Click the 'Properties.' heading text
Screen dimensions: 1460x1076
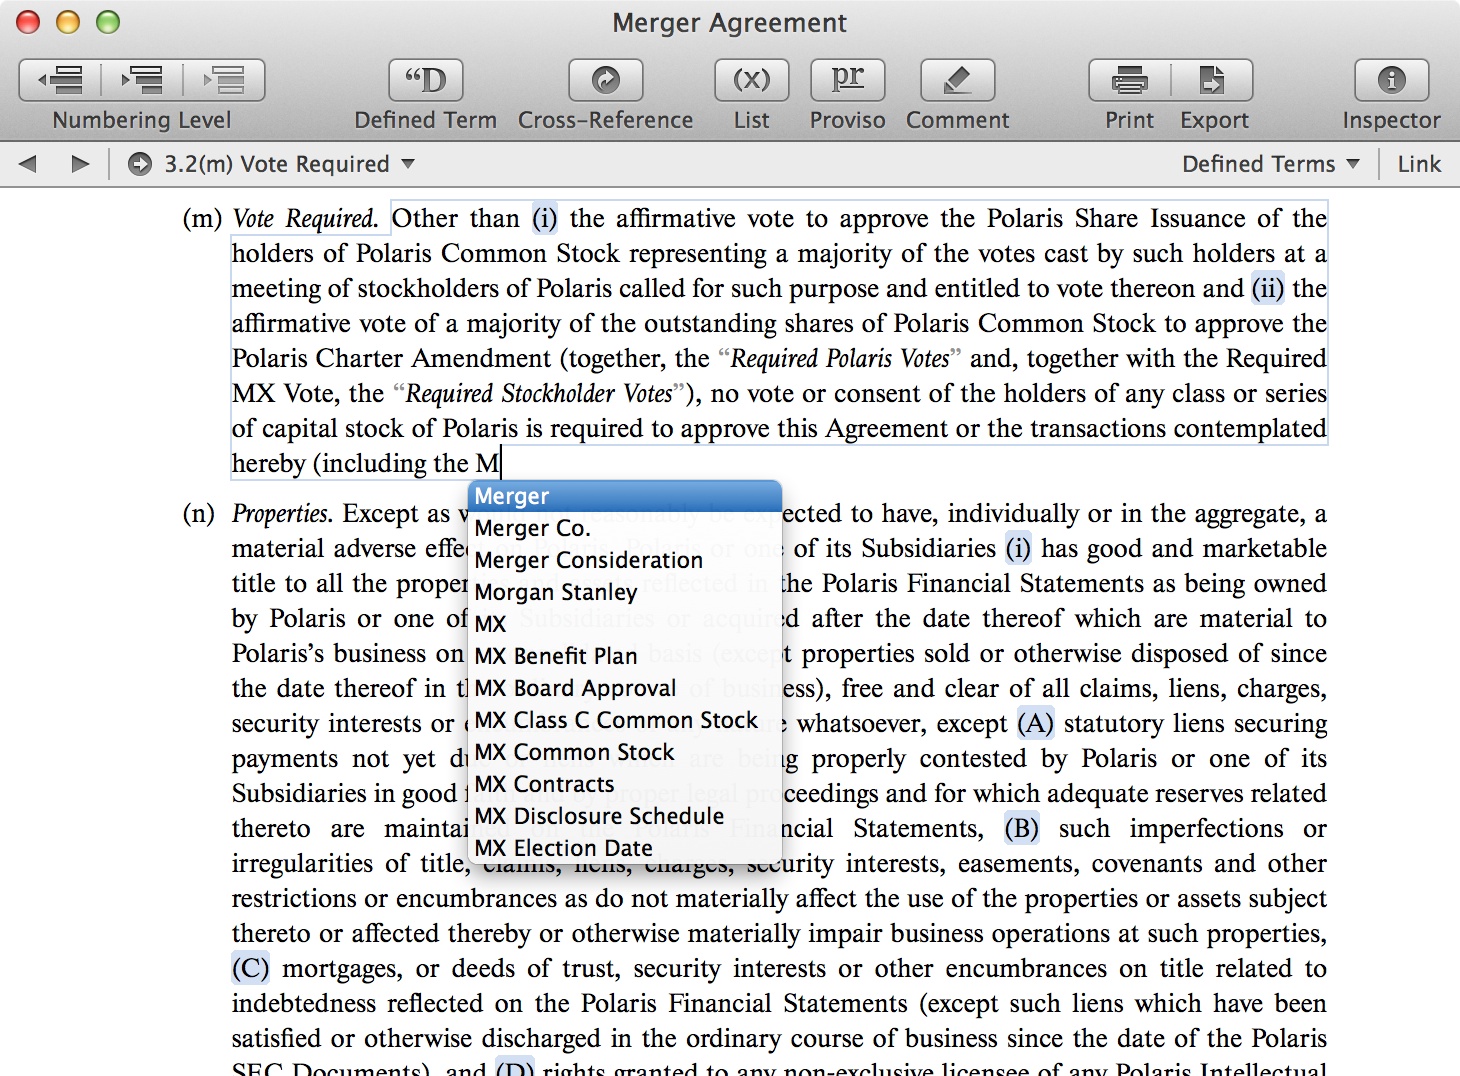point(281,513)
